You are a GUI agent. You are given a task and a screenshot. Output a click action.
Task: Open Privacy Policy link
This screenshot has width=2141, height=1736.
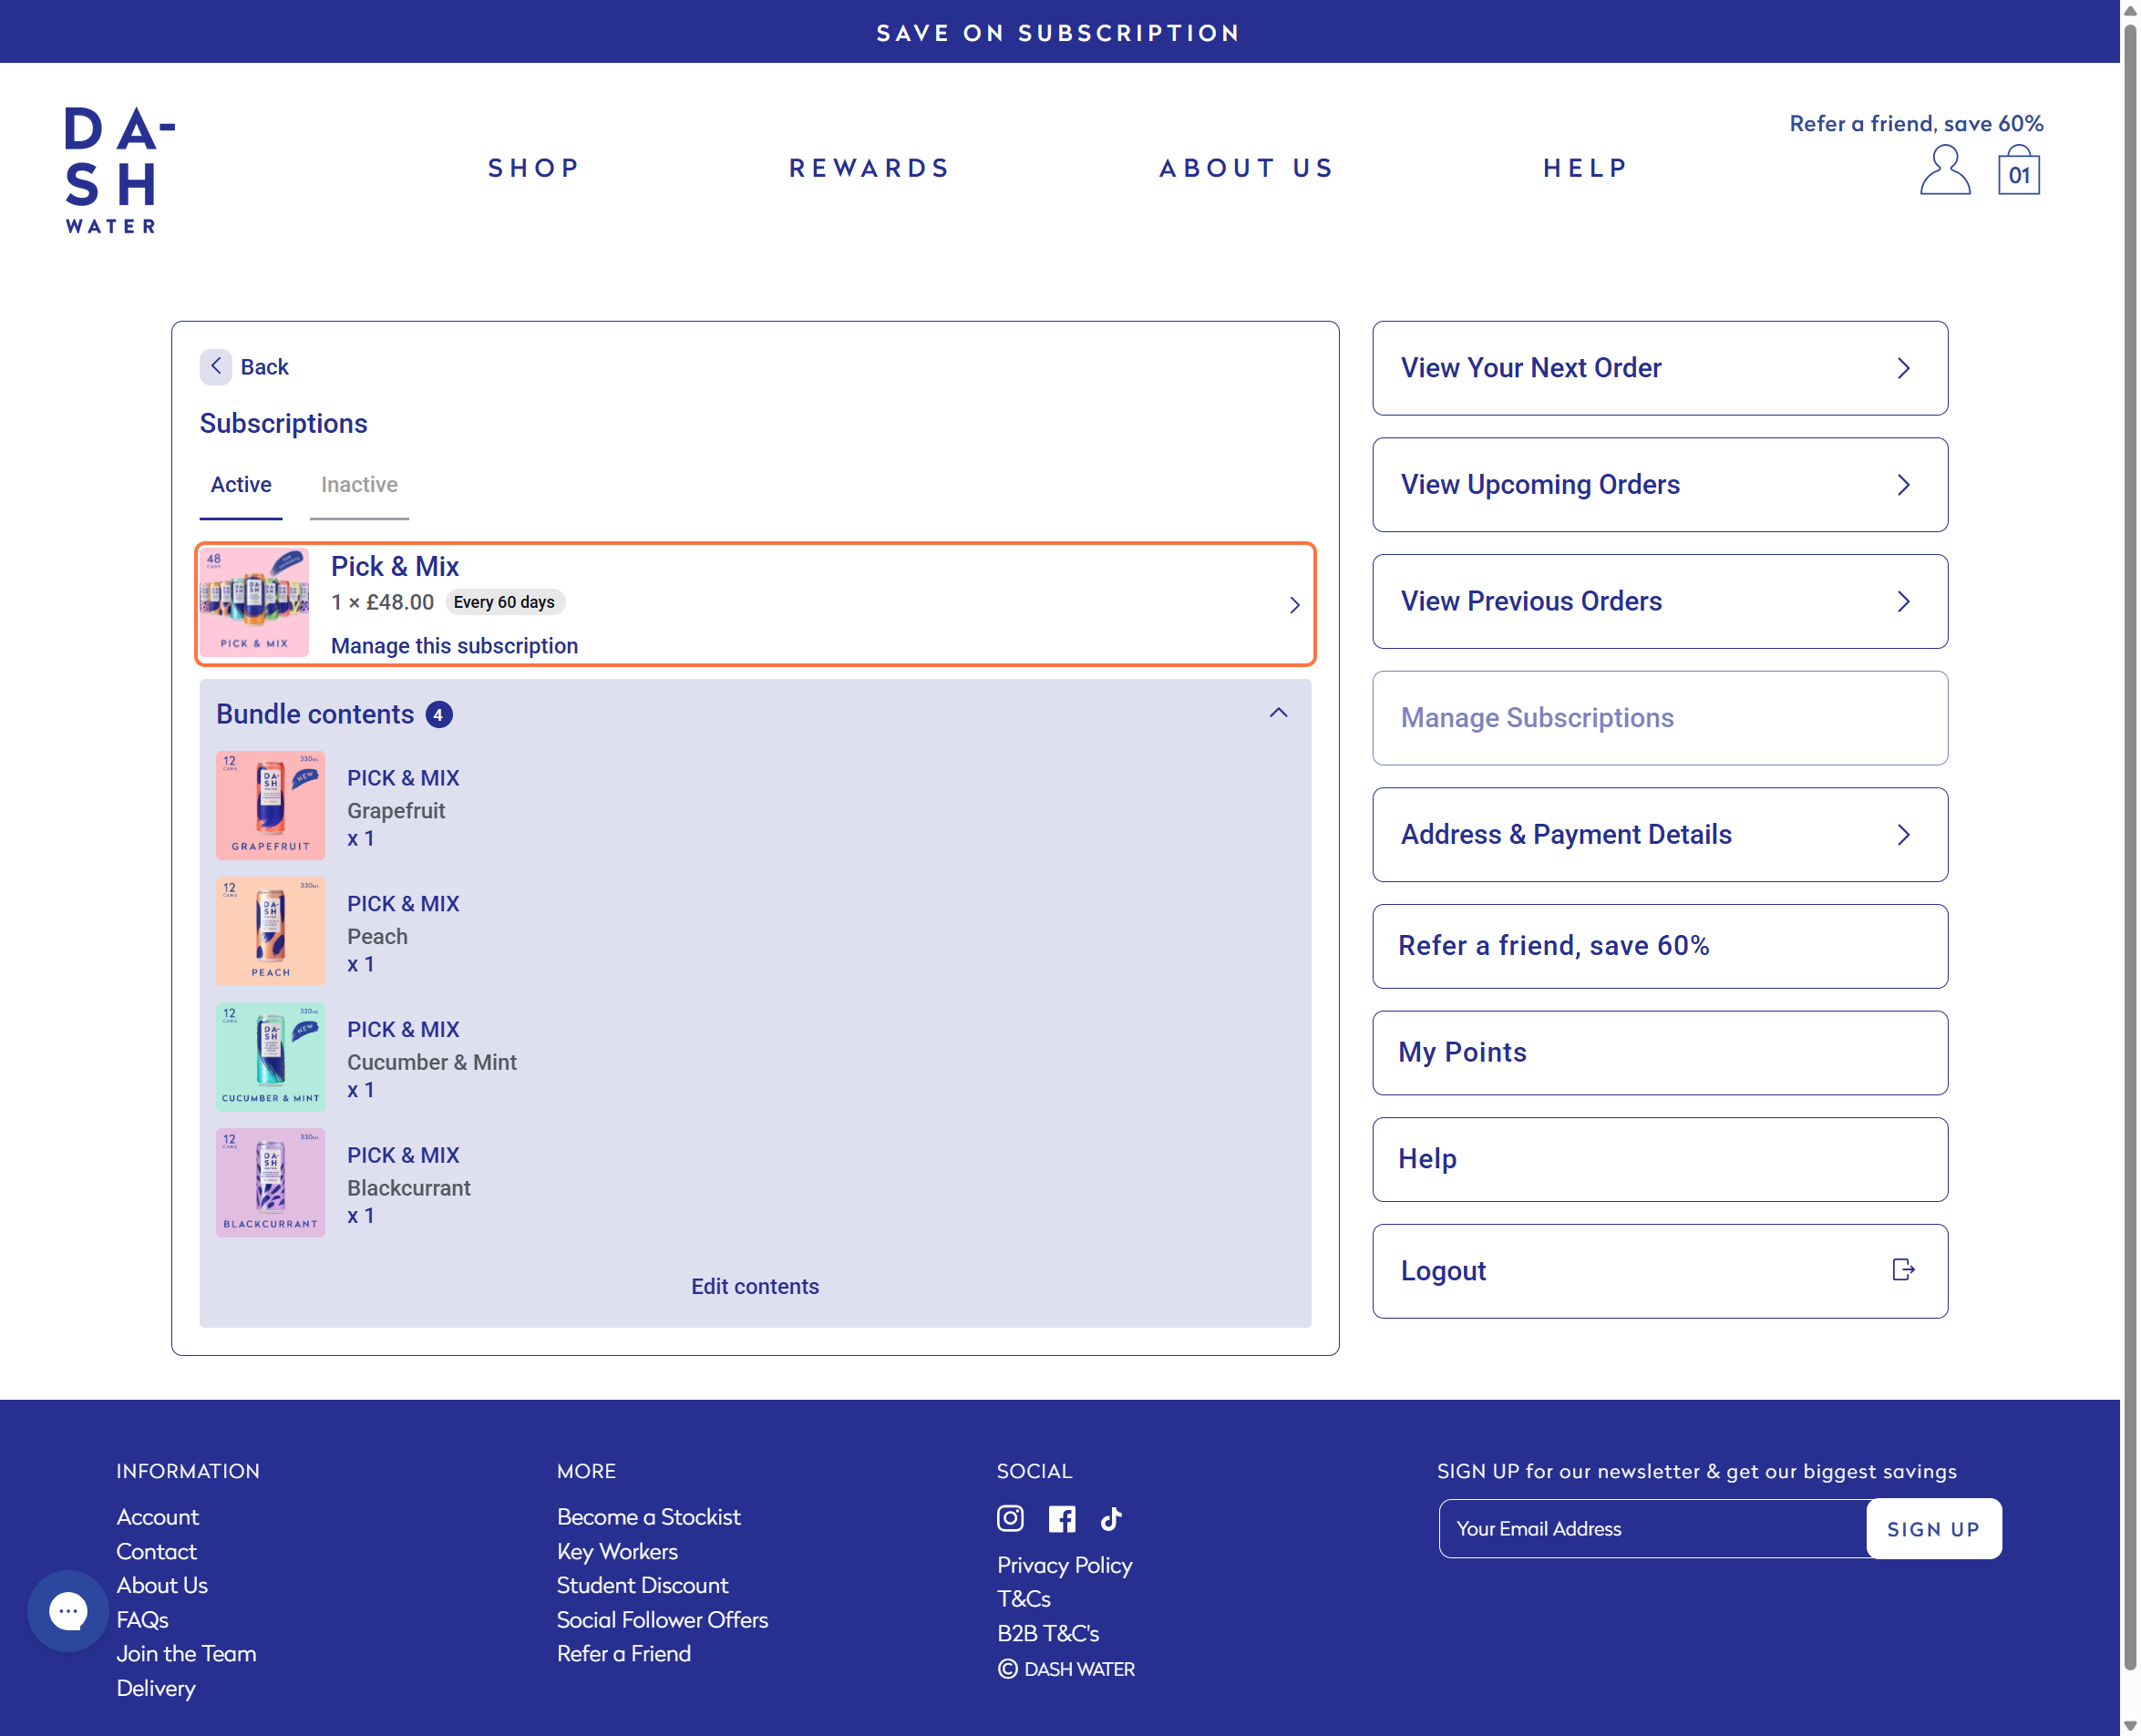click(x=1064, y=1565)
